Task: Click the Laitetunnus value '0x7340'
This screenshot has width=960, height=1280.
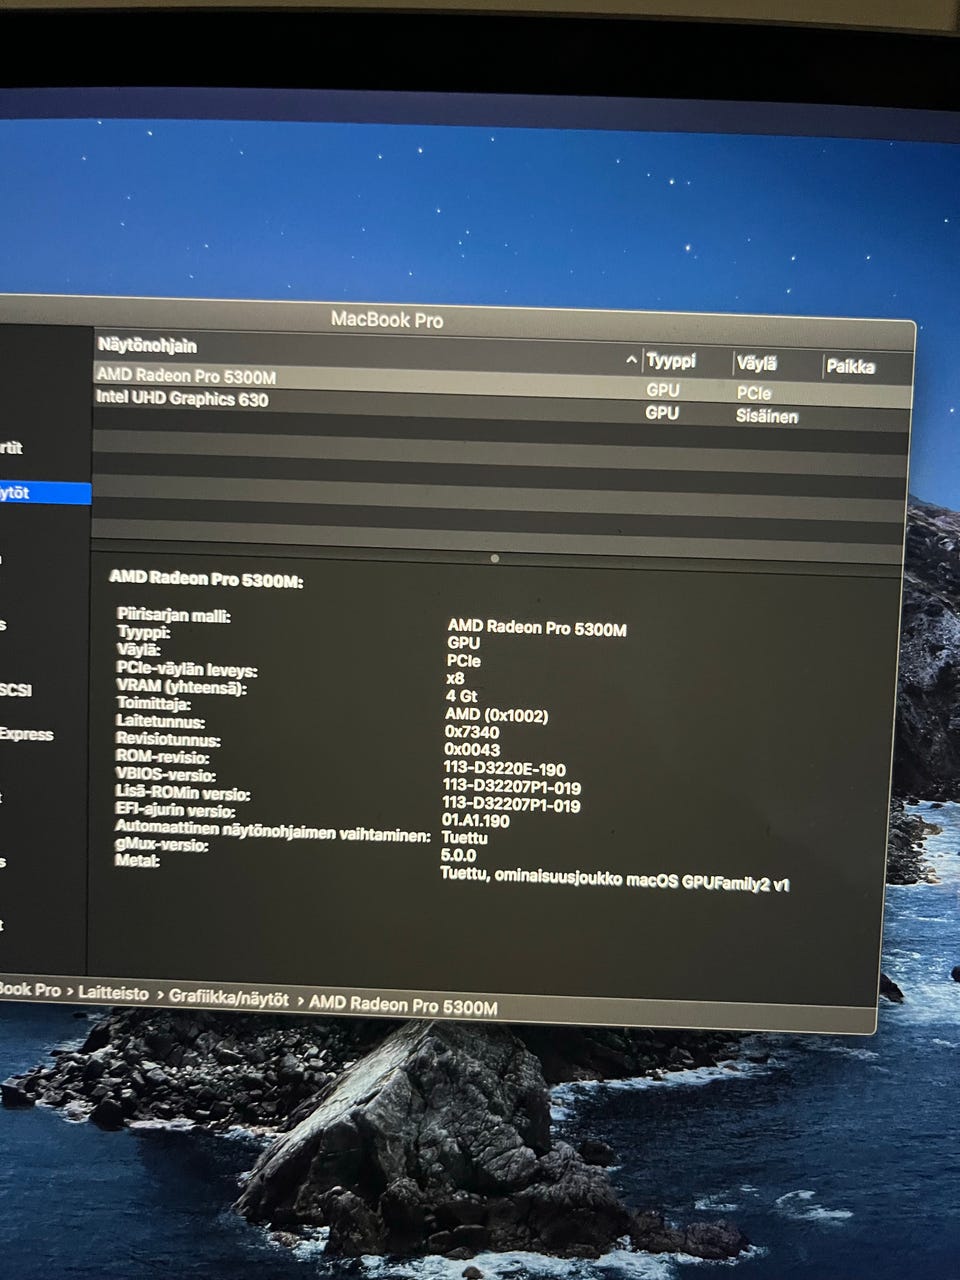Action: coord(472,732)
